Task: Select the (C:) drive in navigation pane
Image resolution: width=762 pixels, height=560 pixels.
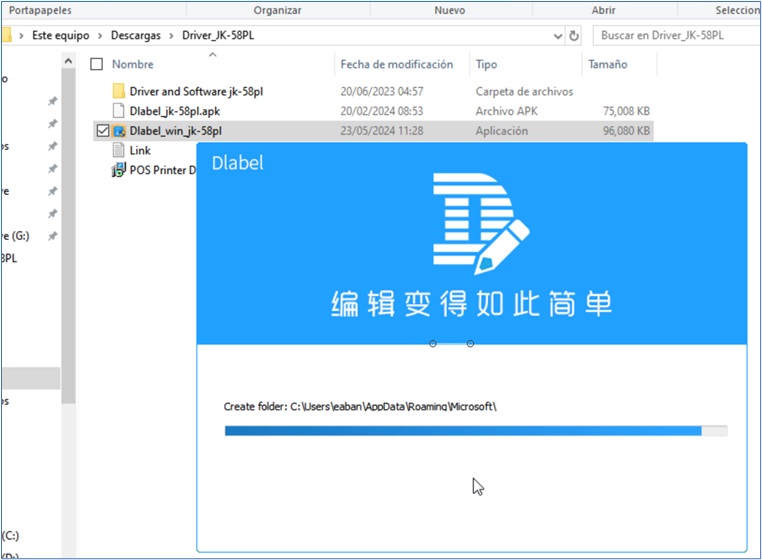Action: click(10, 536)
